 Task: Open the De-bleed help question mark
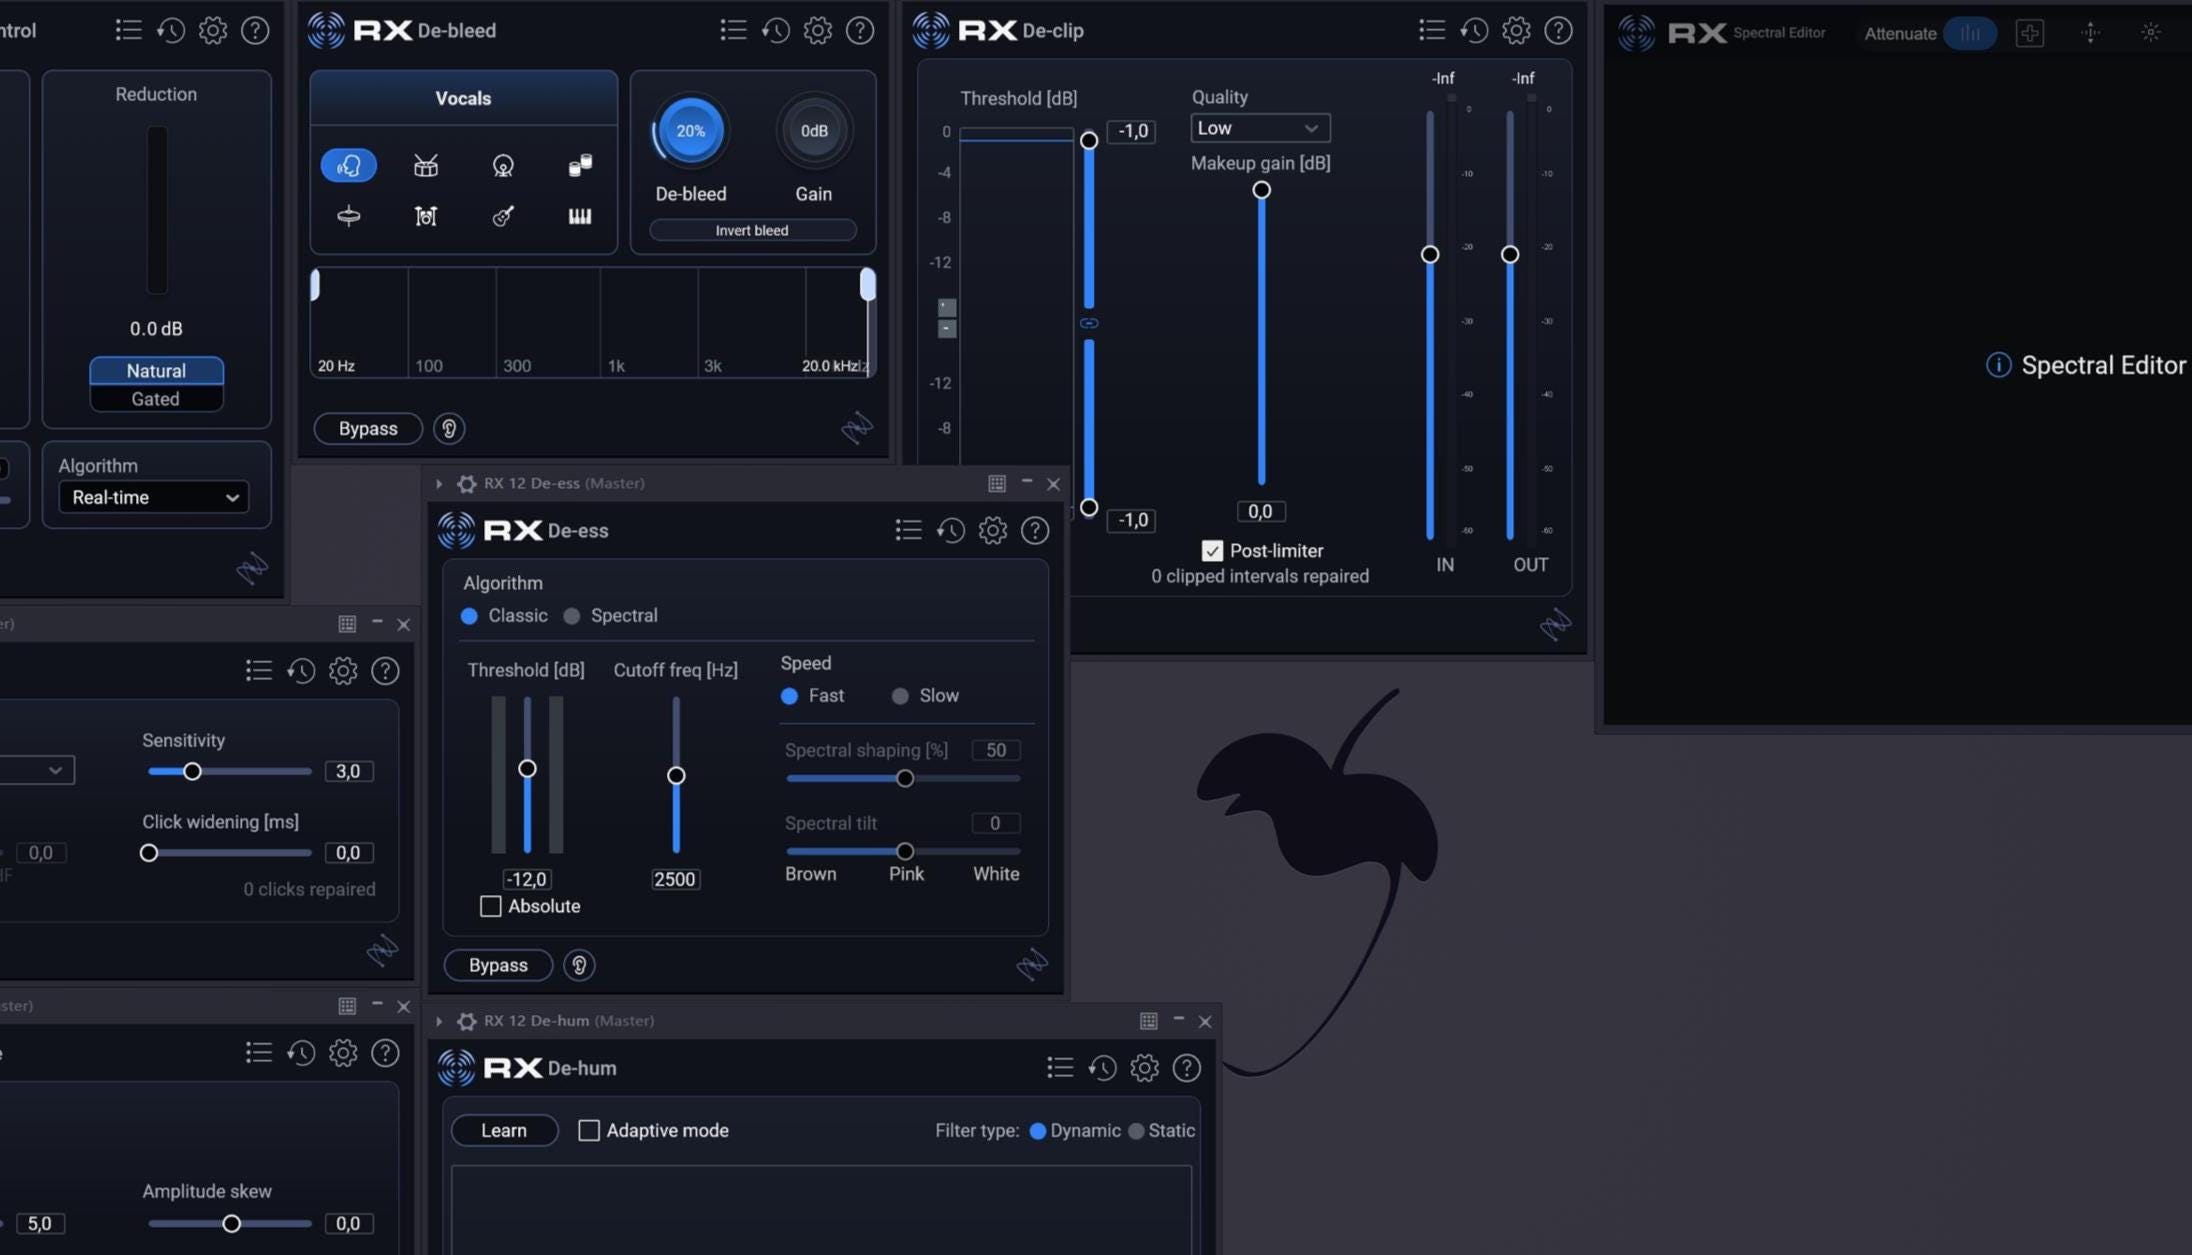point(860,30)
